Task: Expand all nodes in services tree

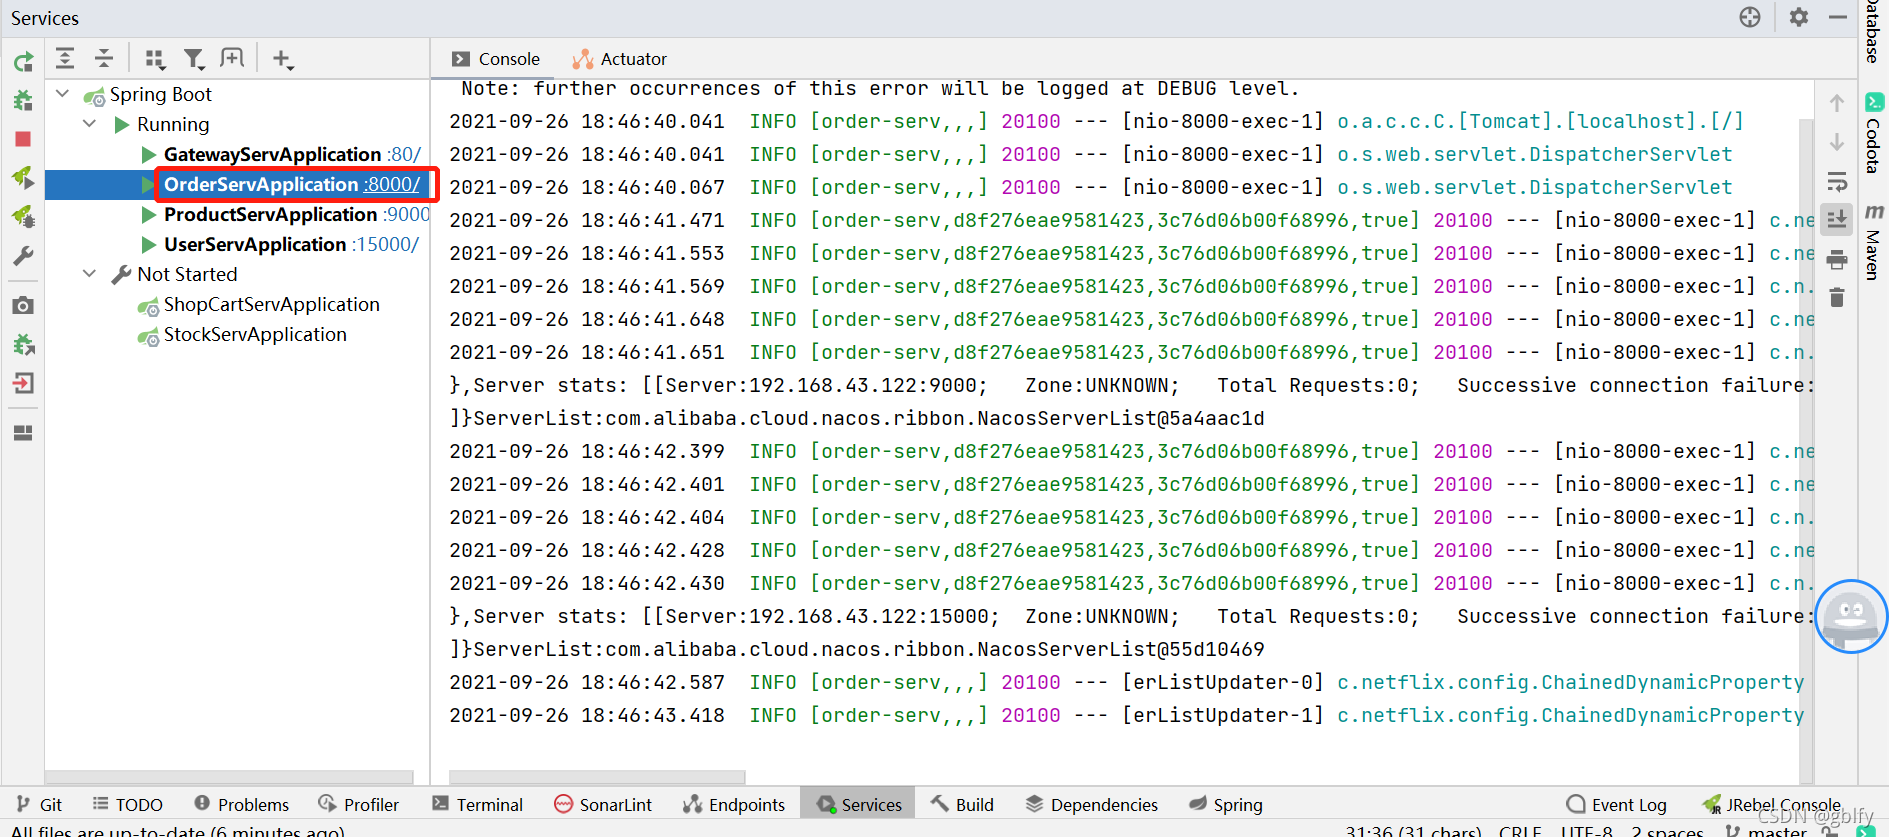Action: pyautogui.click(x=65, y=58)
